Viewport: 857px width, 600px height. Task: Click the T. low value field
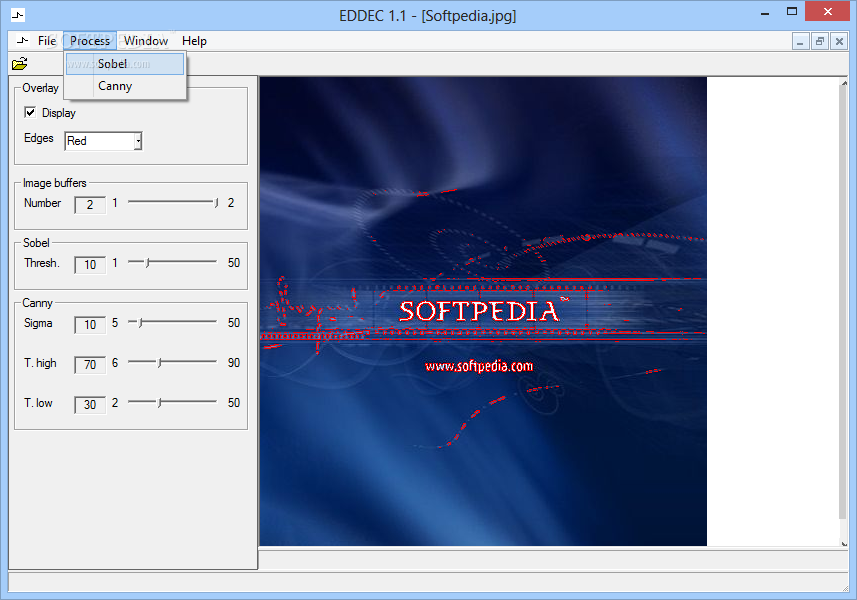tap(90, 404)
